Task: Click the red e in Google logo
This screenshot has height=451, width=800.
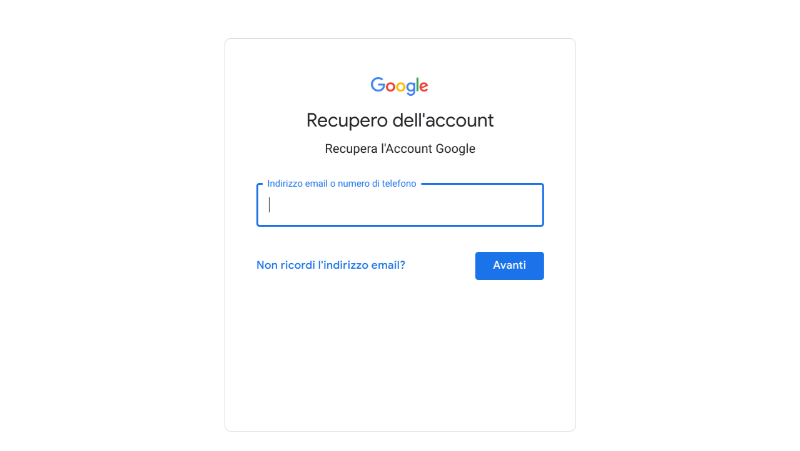Action: (425, 87)
